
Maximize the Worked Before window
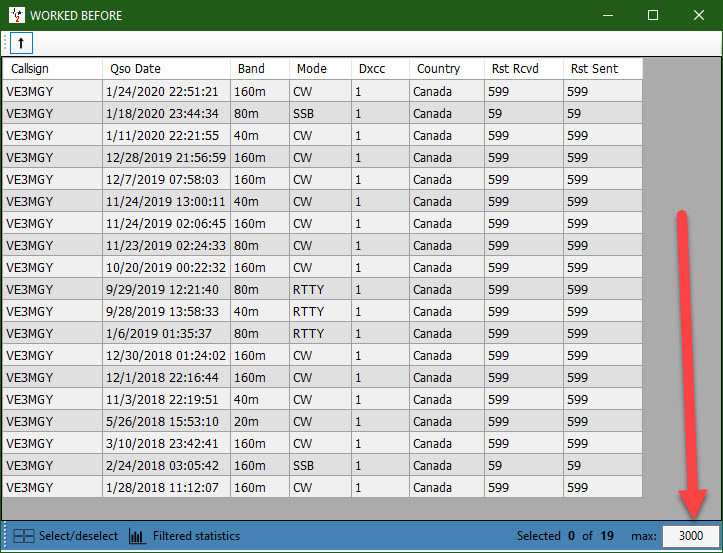653,15
